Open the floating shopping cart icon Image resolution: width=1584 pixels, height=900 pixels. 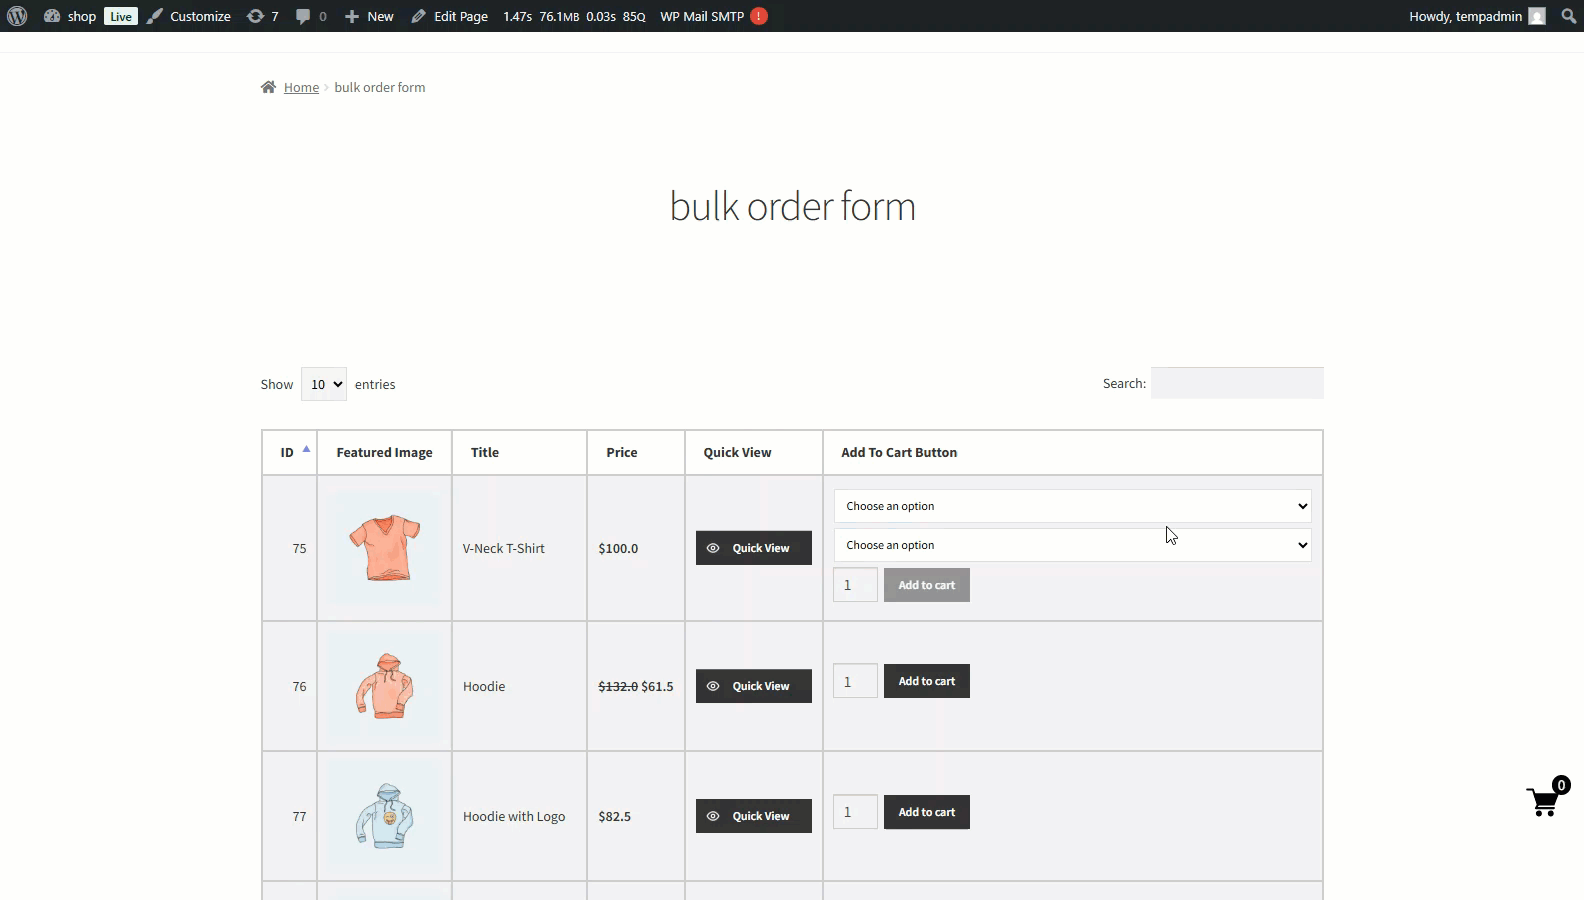(x=1544, y=801)
